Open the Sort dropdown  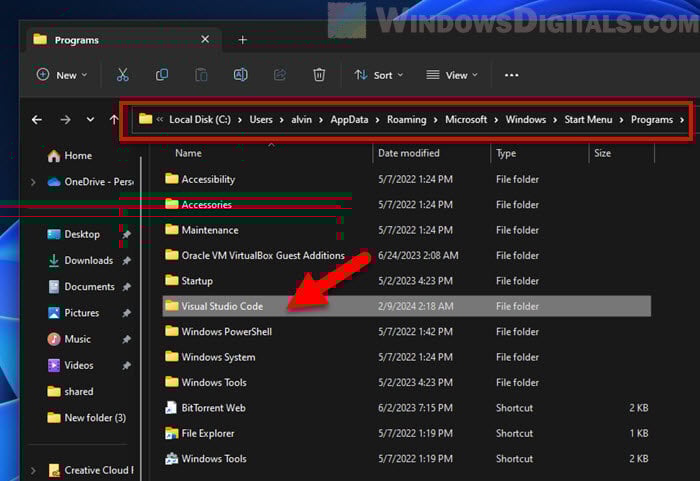[379, 75]
